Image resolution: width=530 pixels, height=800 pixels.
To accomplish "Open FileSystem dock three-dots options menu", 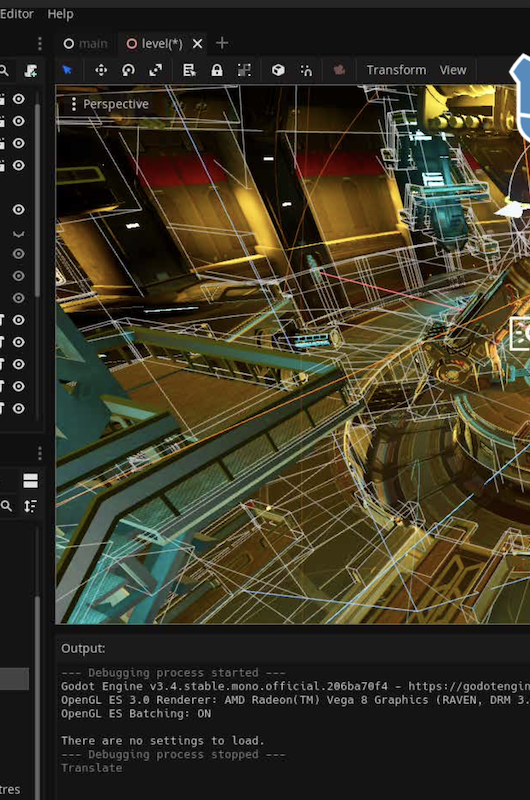I will (40, 453).
